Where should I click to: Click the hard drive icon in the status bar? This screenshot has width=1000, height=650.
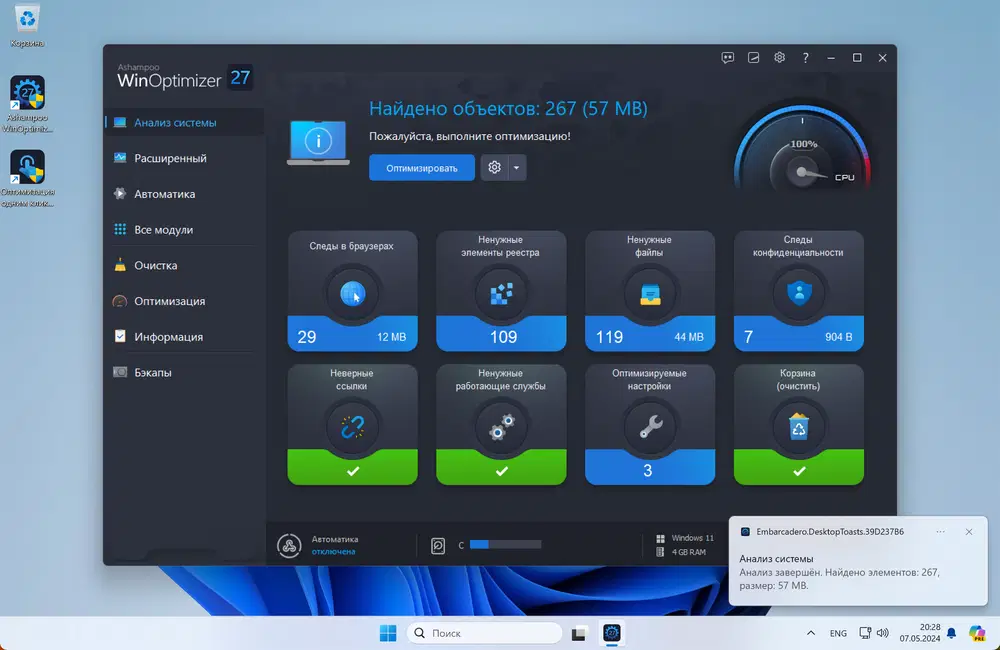pos(438,545)
